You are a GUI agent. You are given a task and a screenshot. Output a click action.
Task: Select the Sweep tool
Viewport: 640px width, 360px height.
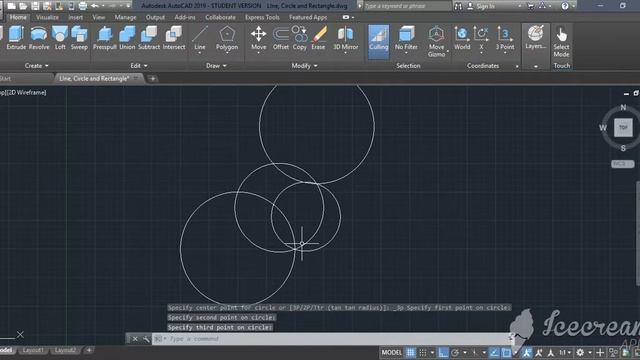79,38
